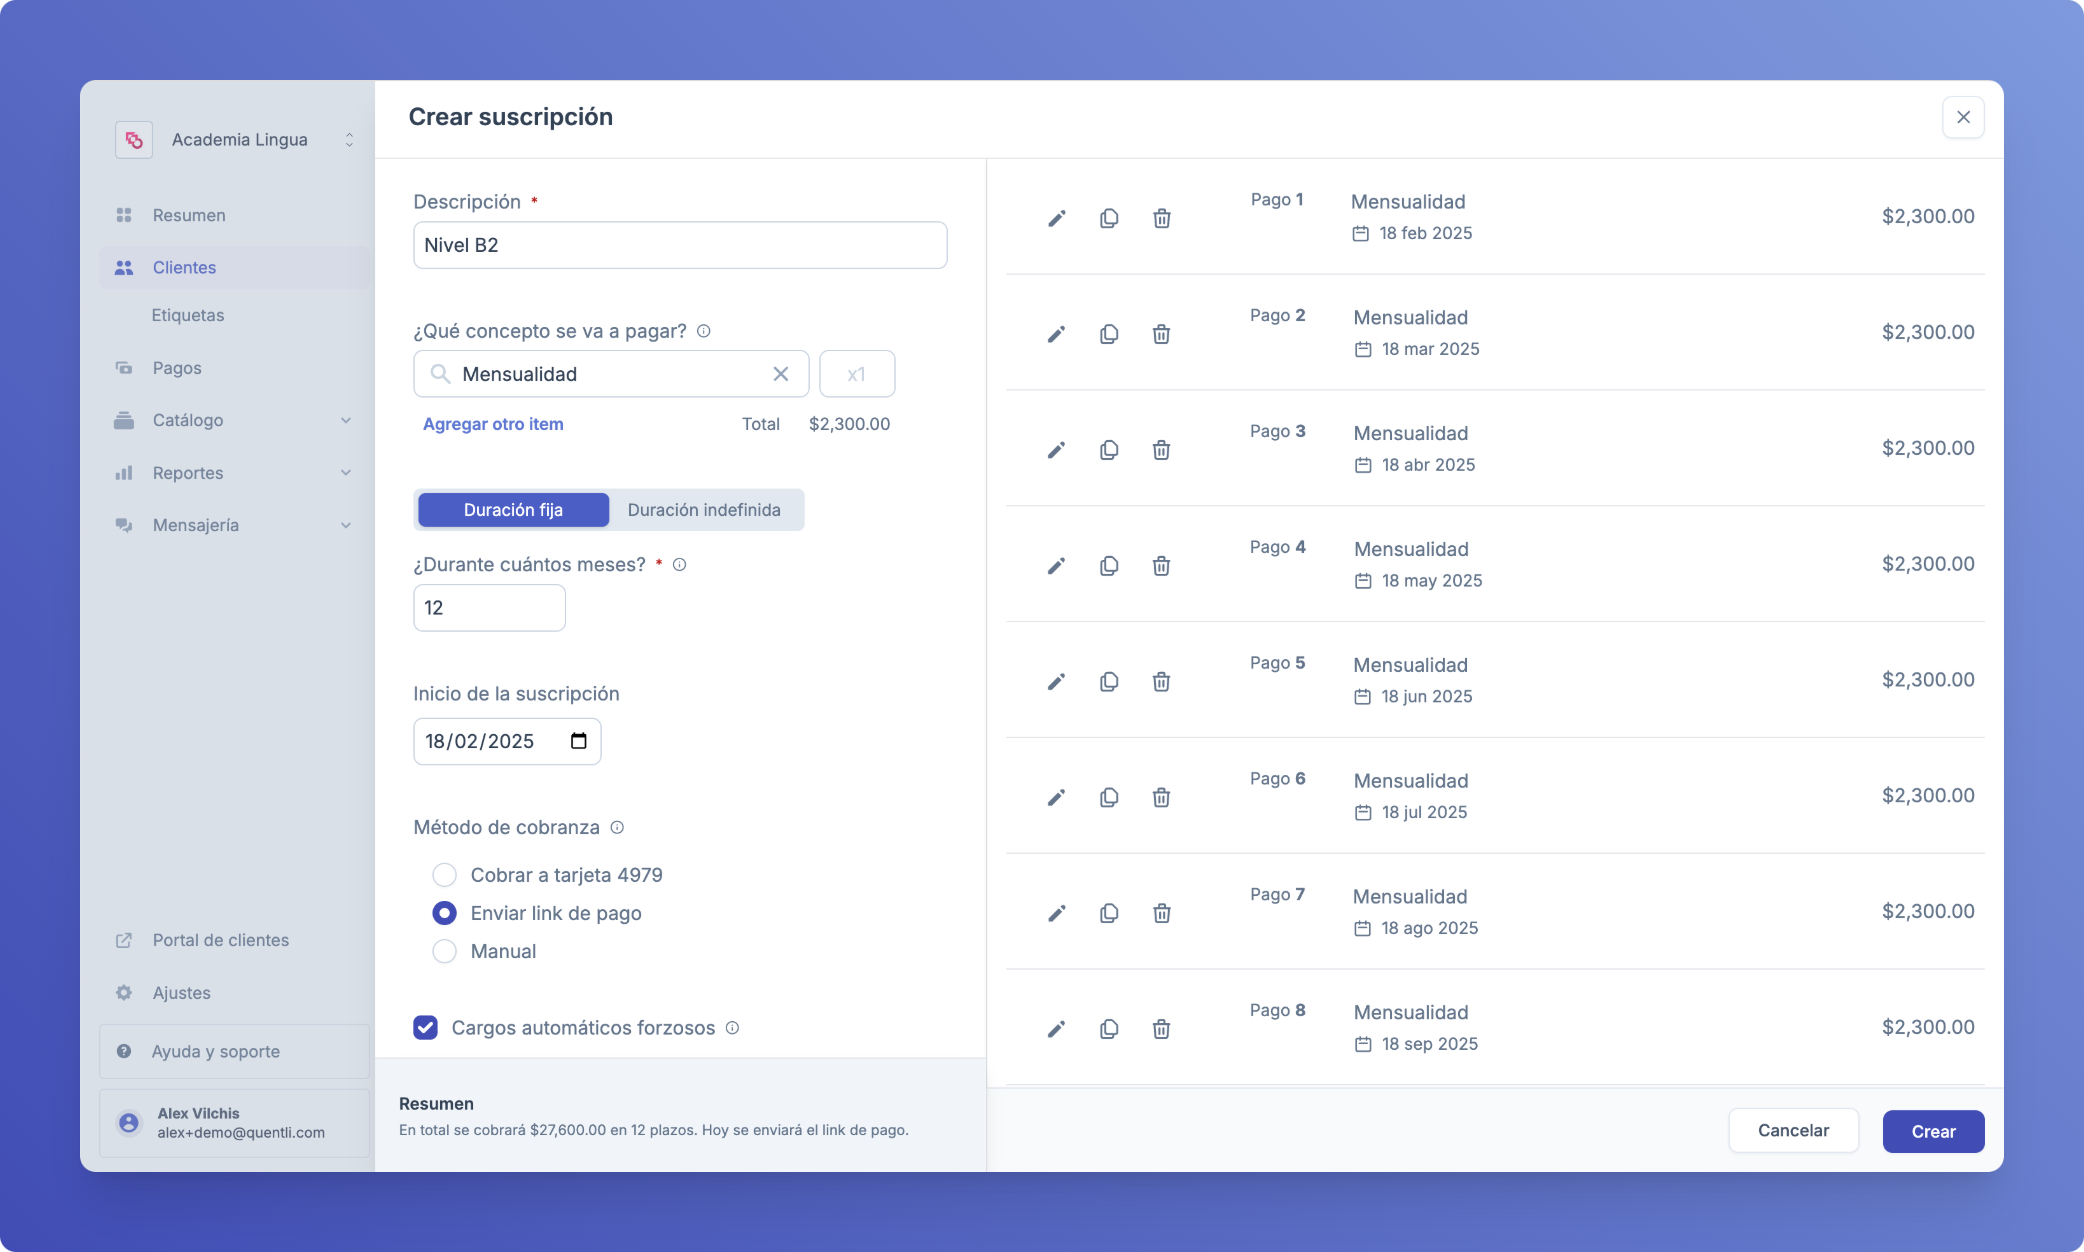Viewport: 2084px width, 1252px height.
Task: Uncheck Cargos automáticos forzosos
Action: pos(425,1027)
